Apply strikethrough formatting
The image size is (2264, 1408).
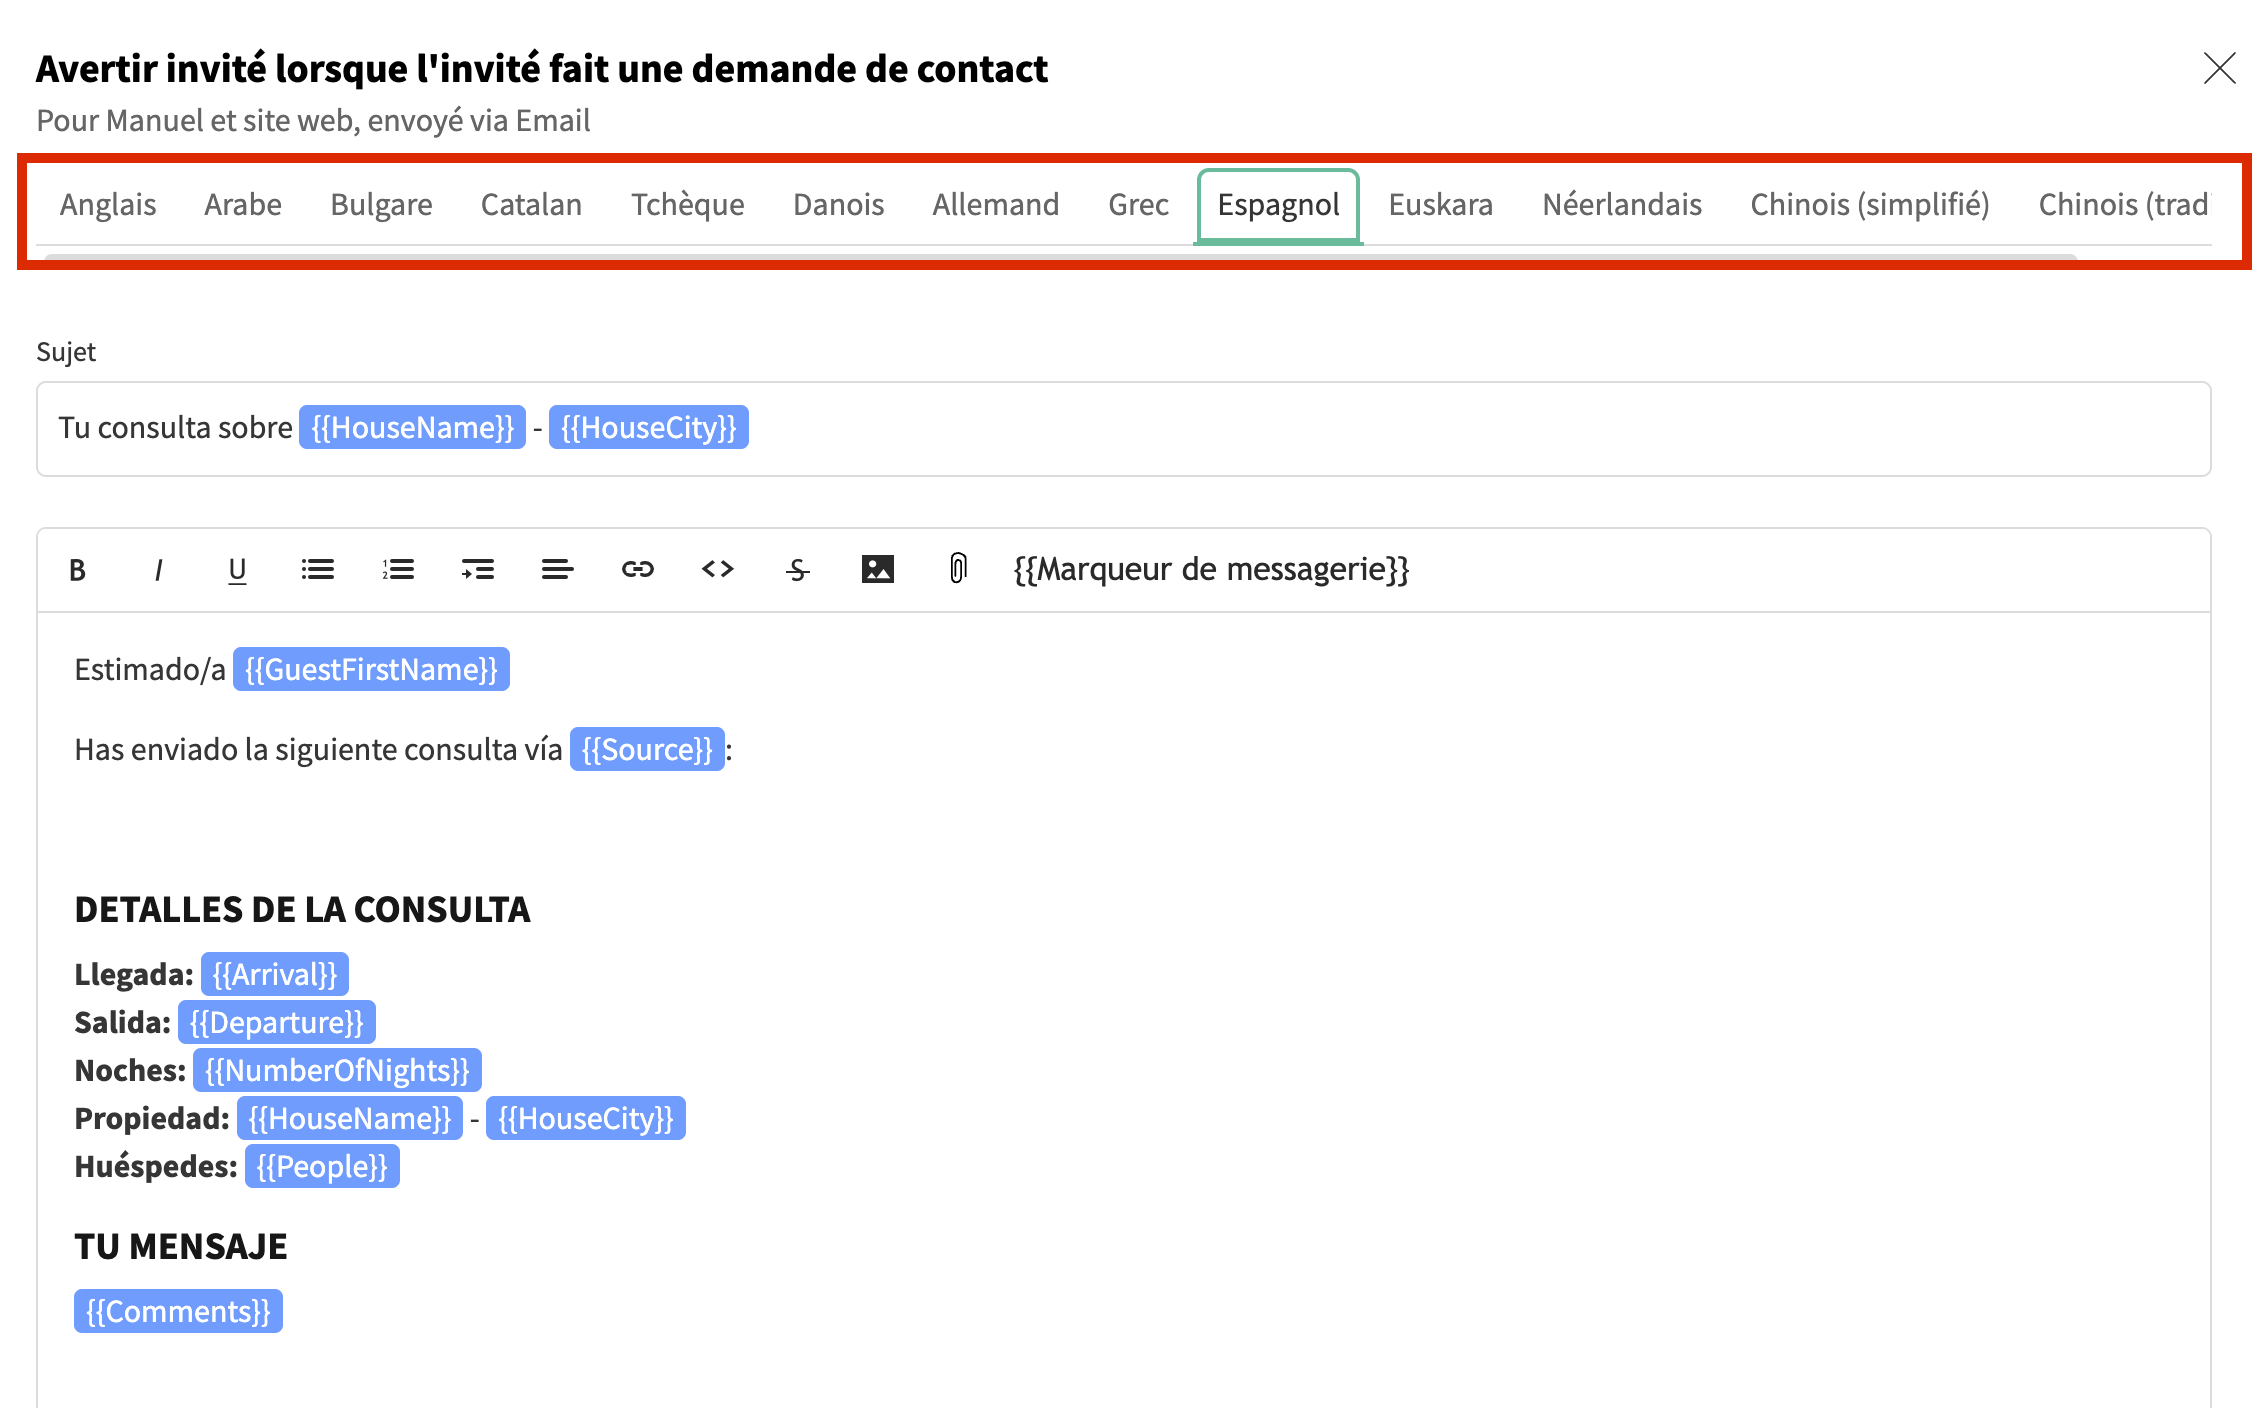[797, 570]
